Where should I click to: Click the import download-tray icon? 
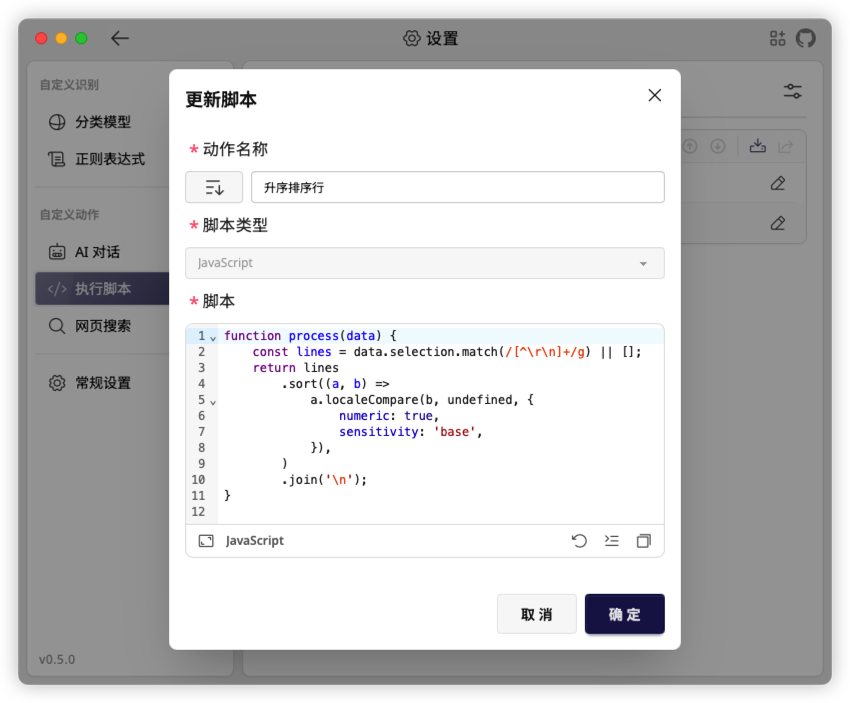point(758,146)
